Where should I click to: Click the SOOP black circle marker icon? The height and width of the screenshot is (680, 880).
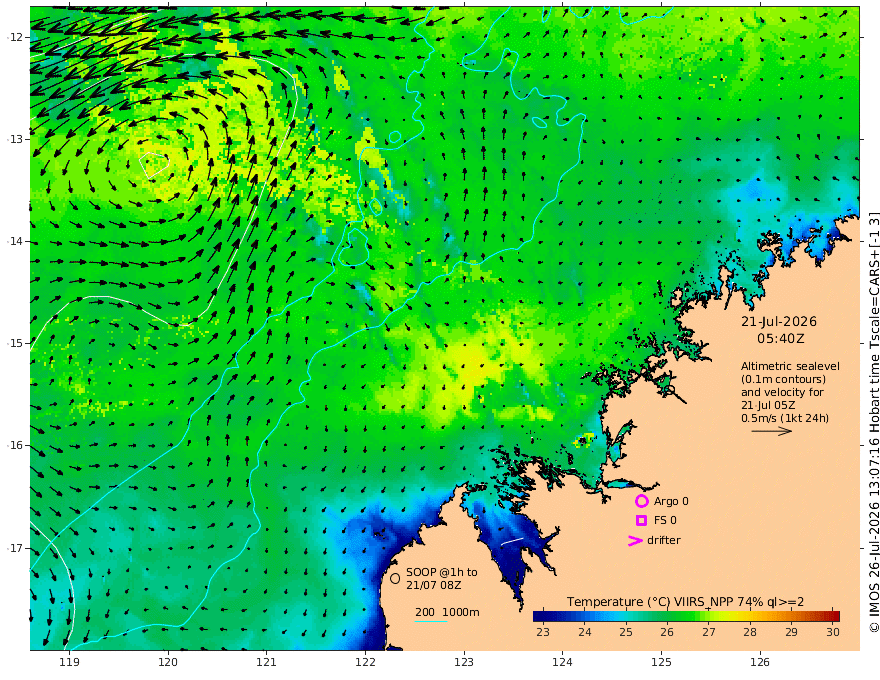point(395,578)
